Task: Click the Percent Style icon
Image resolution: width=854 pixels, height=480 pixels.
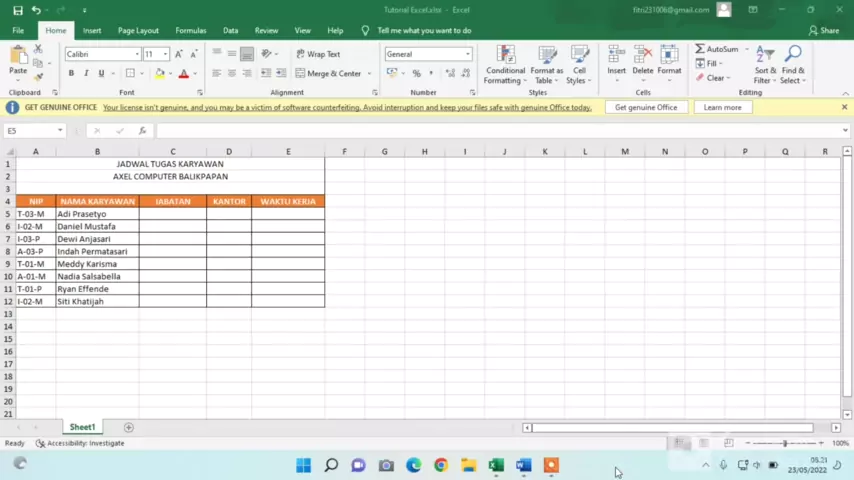Action: point(416,74)
